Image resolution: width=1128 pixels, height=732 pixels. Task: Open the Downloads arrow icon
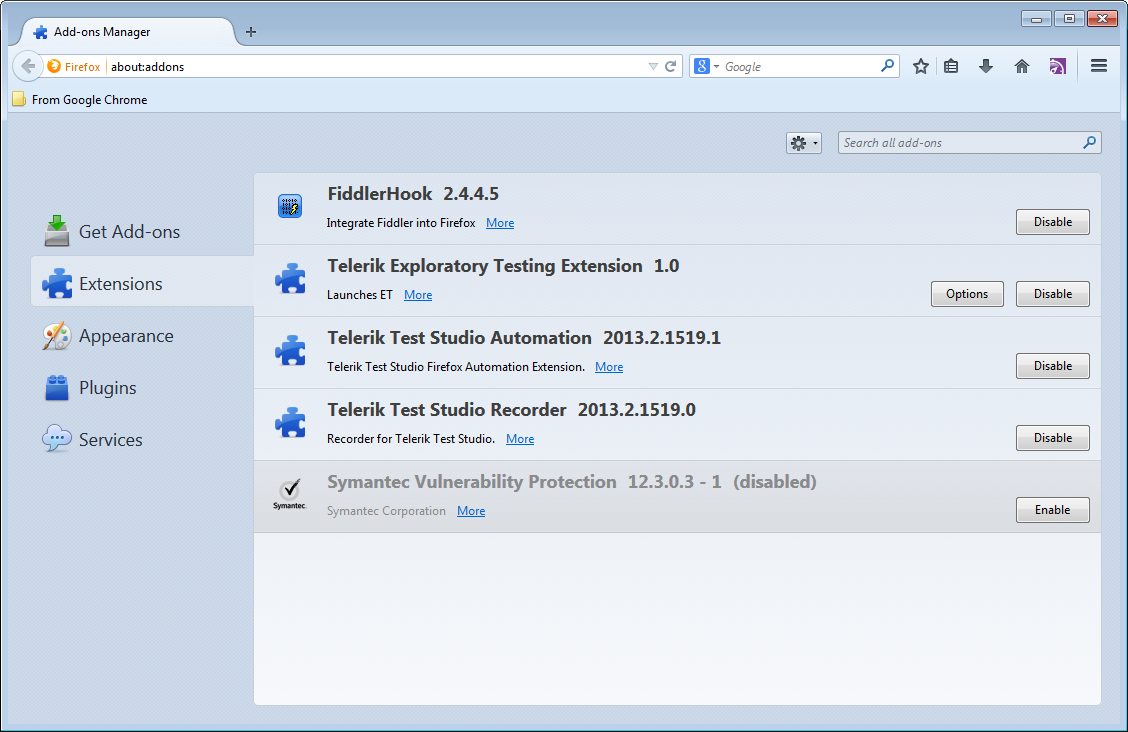[986, 66]
